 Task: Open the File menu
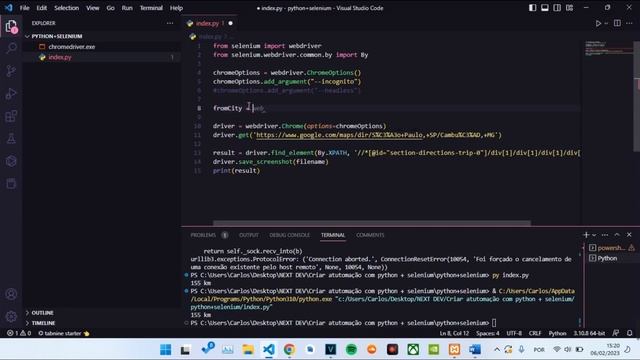(24, 8)
